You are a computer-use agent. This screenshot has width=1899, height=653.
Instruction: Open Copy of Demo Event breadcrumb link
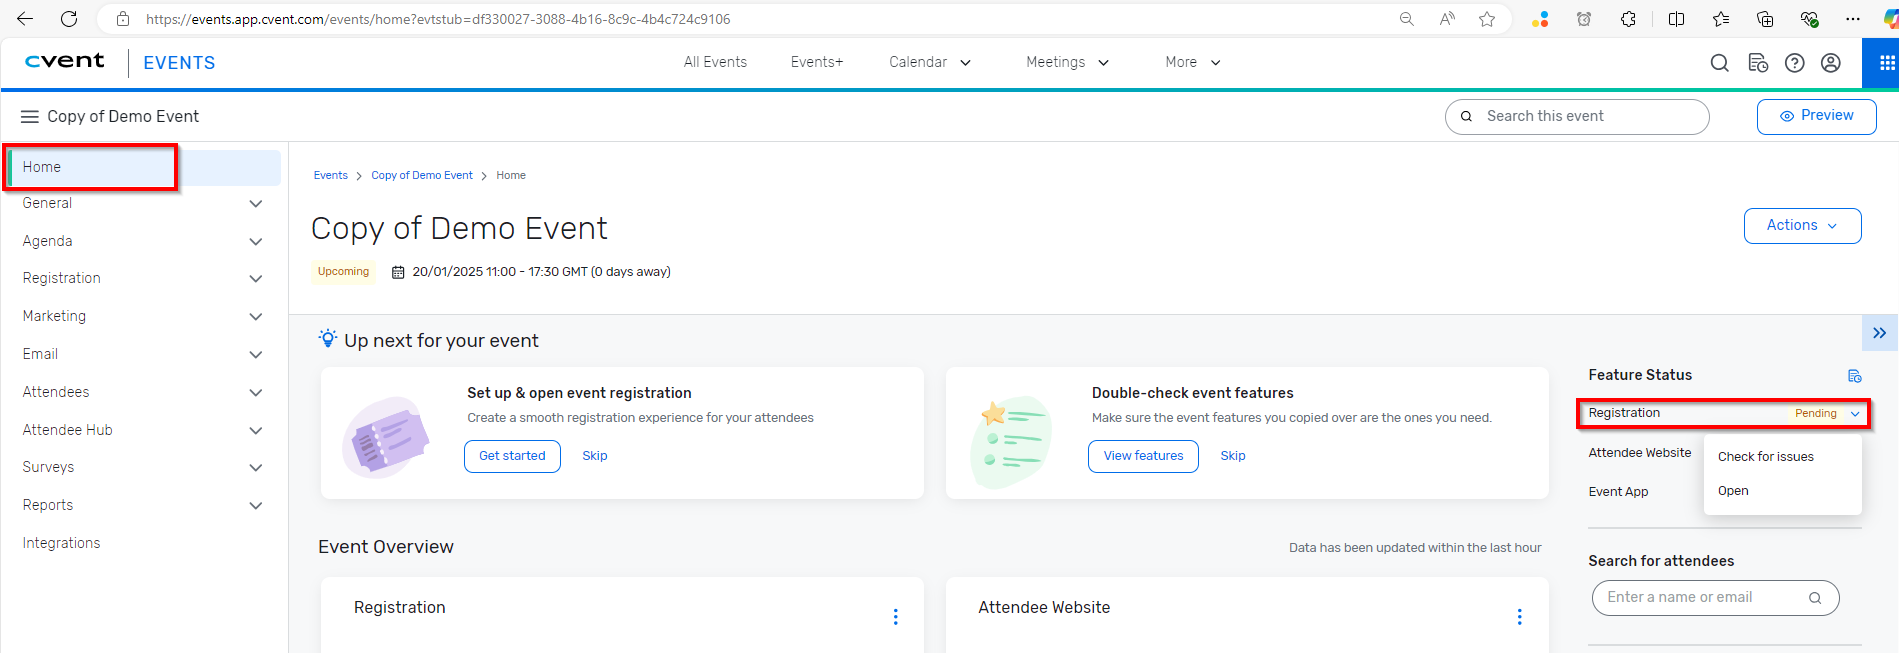pyautogui.click(x=422, y=175)
